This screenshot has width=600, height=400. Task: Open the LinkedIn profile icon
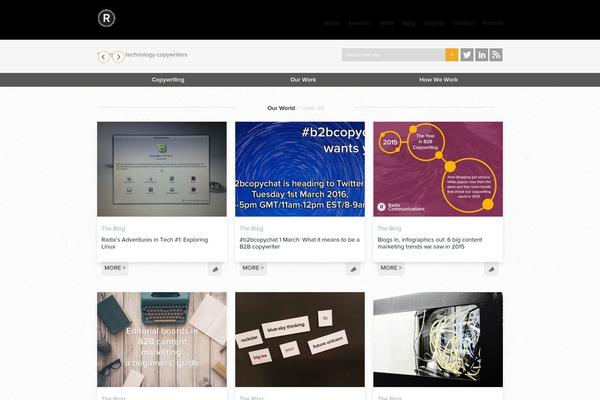click(x=481, y=55)
